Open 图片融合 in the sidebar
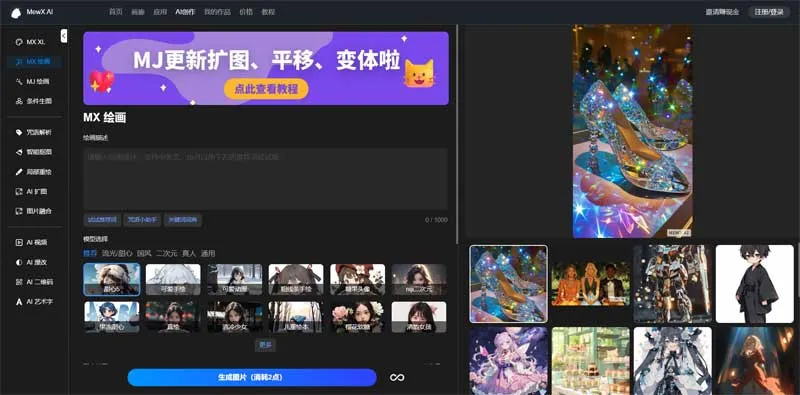This screenshot has height=395, width=800. pyautogui.click(x=34, y=211)
